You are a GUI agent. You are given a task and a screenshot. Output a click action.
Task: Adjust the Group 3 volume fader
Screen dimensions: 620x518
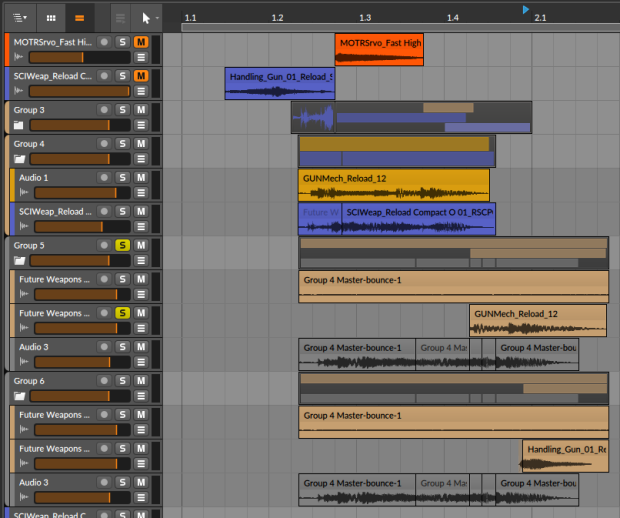[x=80, y=125]
